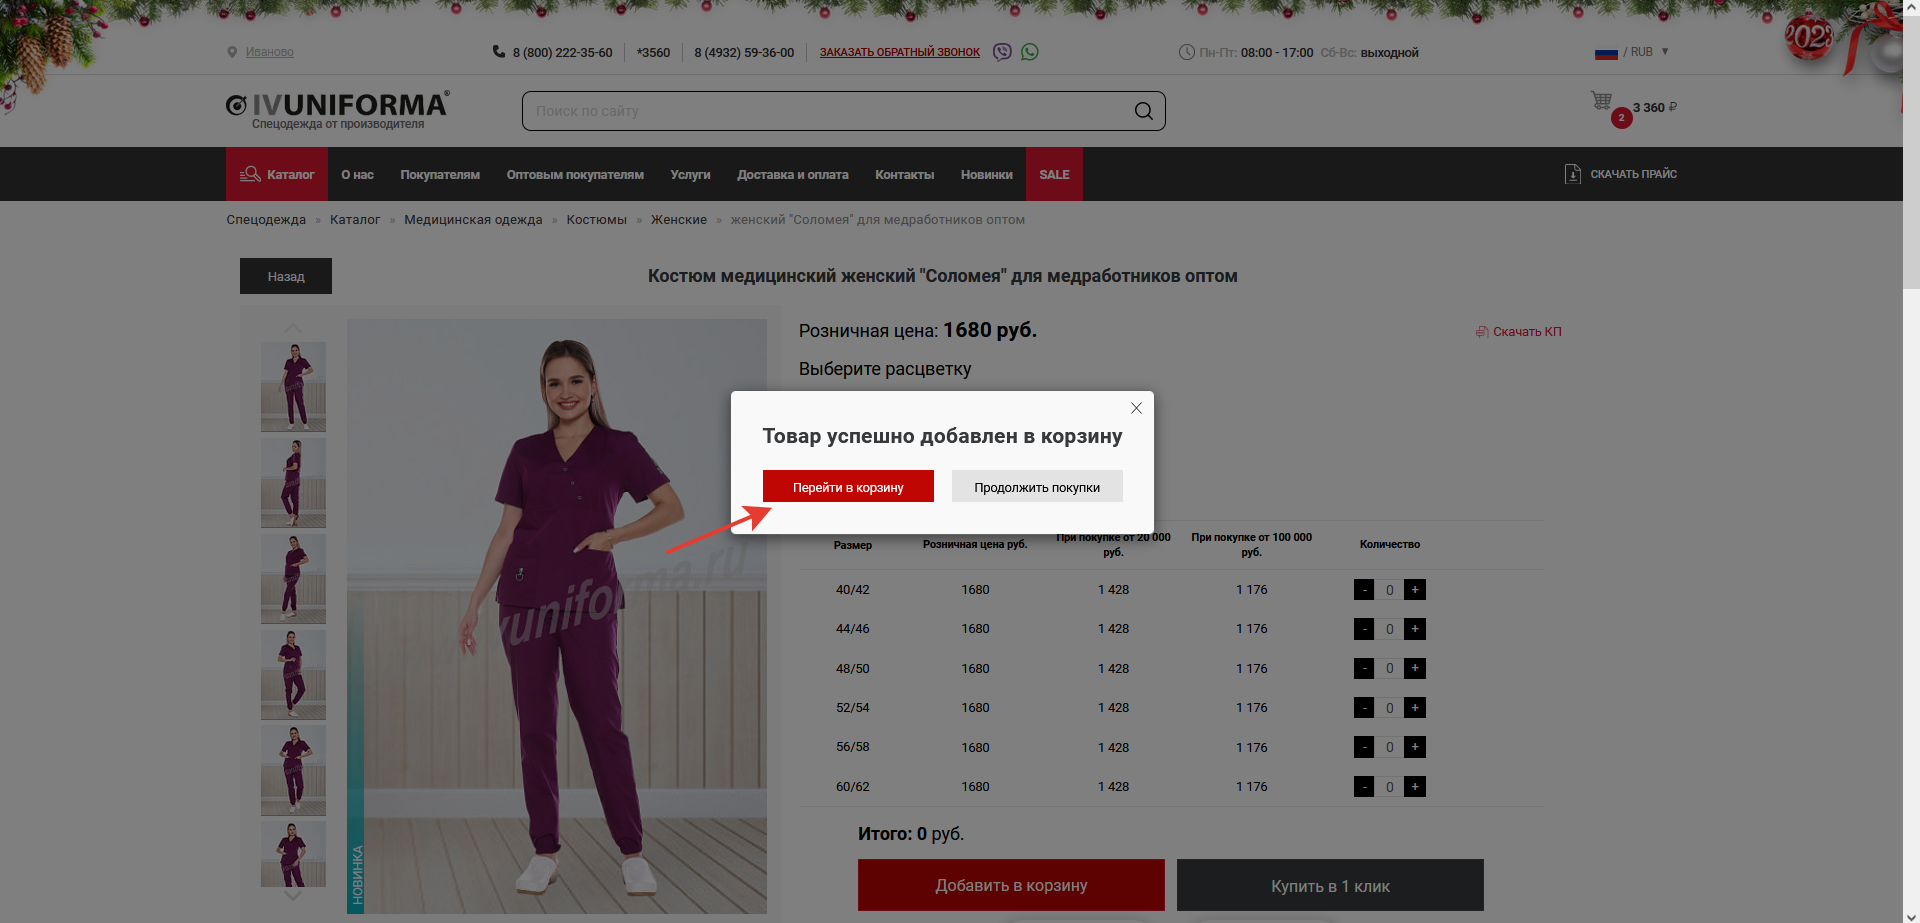This screenshot has height=923, width=1920.
Task: Click the WhatsApp contact icon
Action: (x=1030, y=52)
